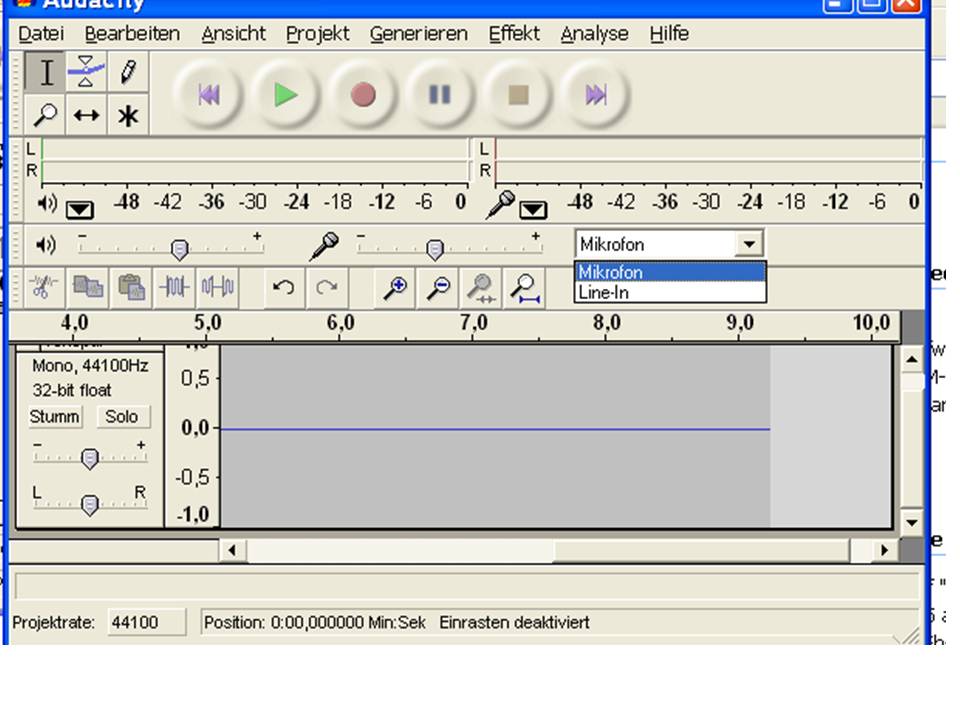The width and height of the screenshot is (960, 720).
Task: Open the Ansicht menu
Action: point(233,34)
